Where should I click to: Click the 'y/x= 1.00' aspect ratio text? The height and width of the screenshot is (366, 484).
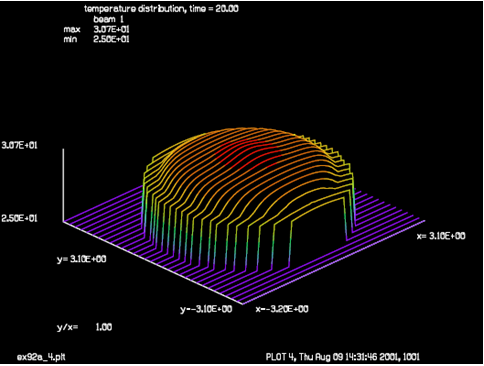click(84, 327)
